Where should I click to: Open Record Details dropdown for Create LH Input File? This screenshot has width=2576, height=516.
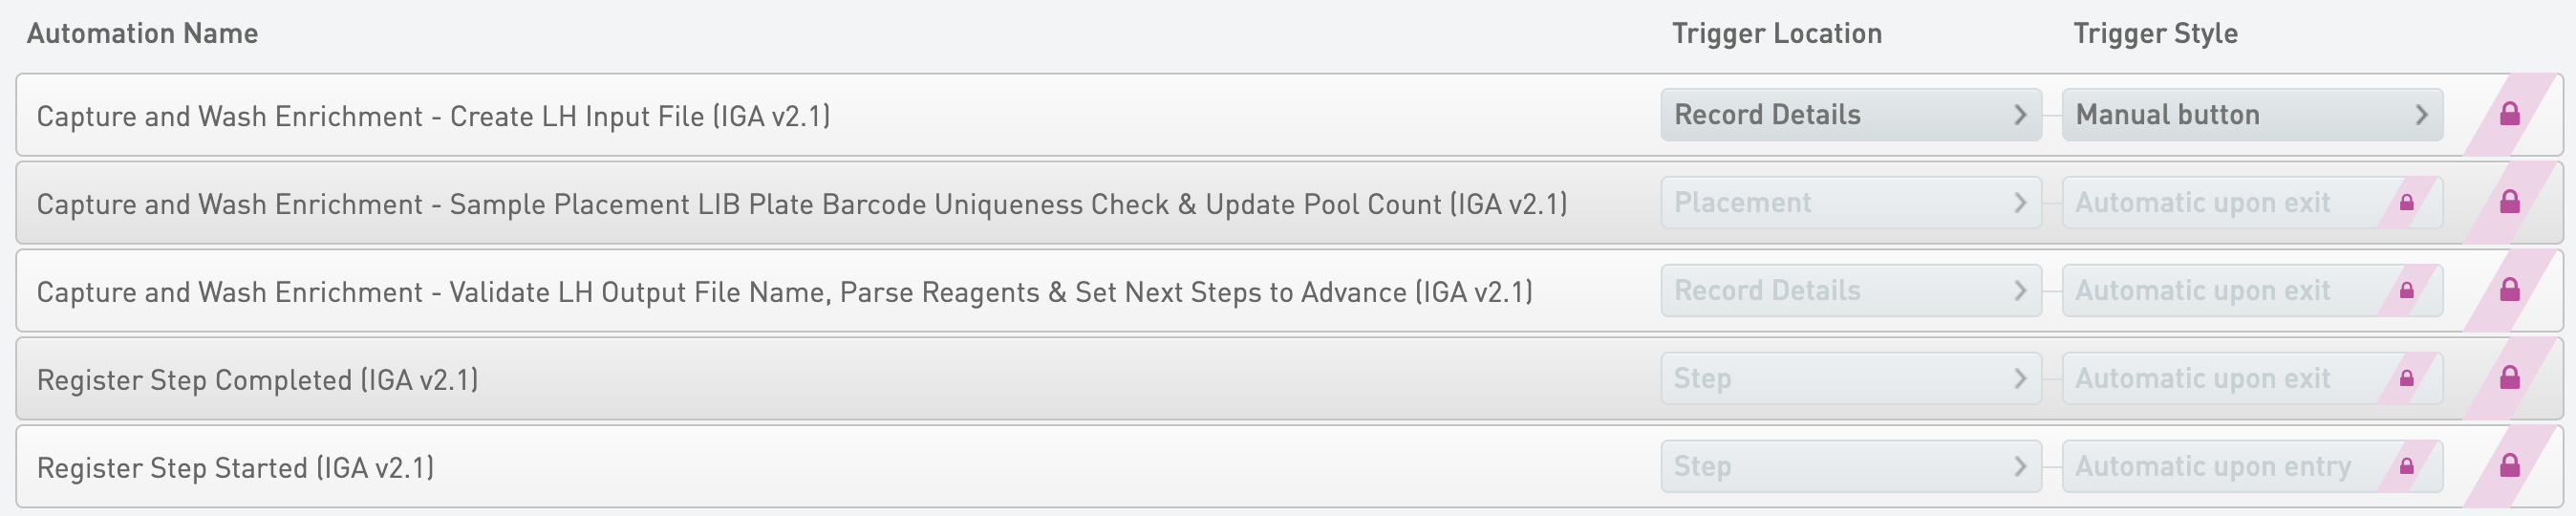1850,115
